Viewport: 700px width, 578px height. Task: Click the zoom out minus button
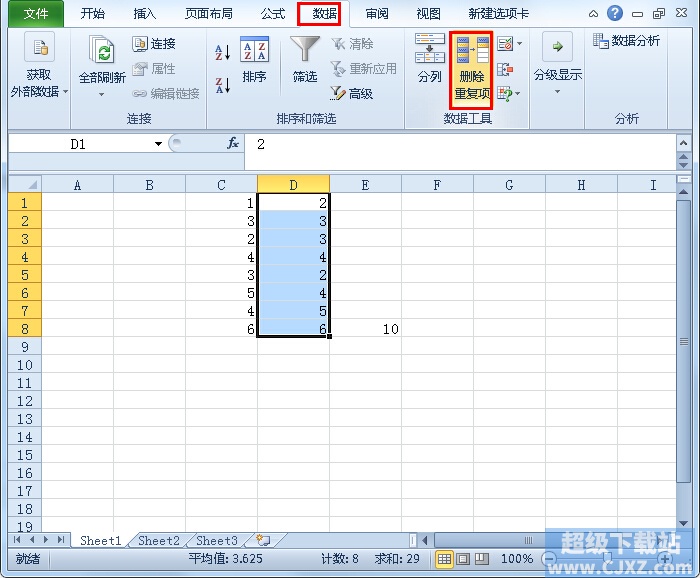point(548,559)
